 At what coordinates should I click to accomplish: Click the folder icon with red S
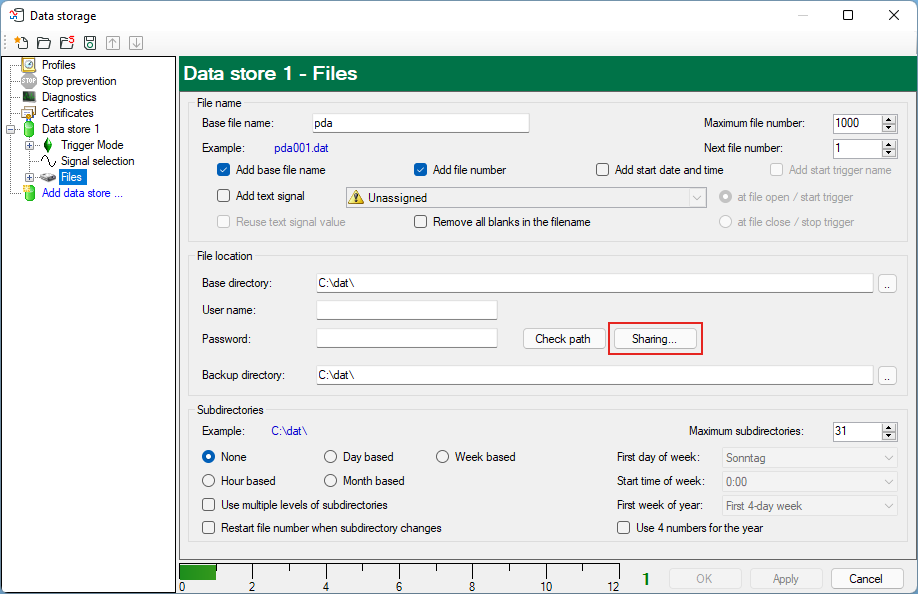(67, 43)
